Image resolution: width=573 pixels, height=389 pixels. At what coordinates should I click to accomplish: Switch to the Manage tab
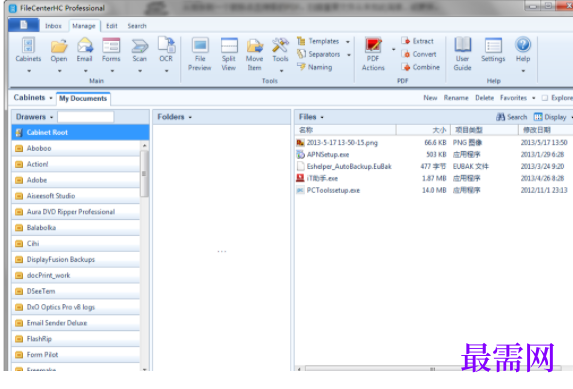point(84,26)
